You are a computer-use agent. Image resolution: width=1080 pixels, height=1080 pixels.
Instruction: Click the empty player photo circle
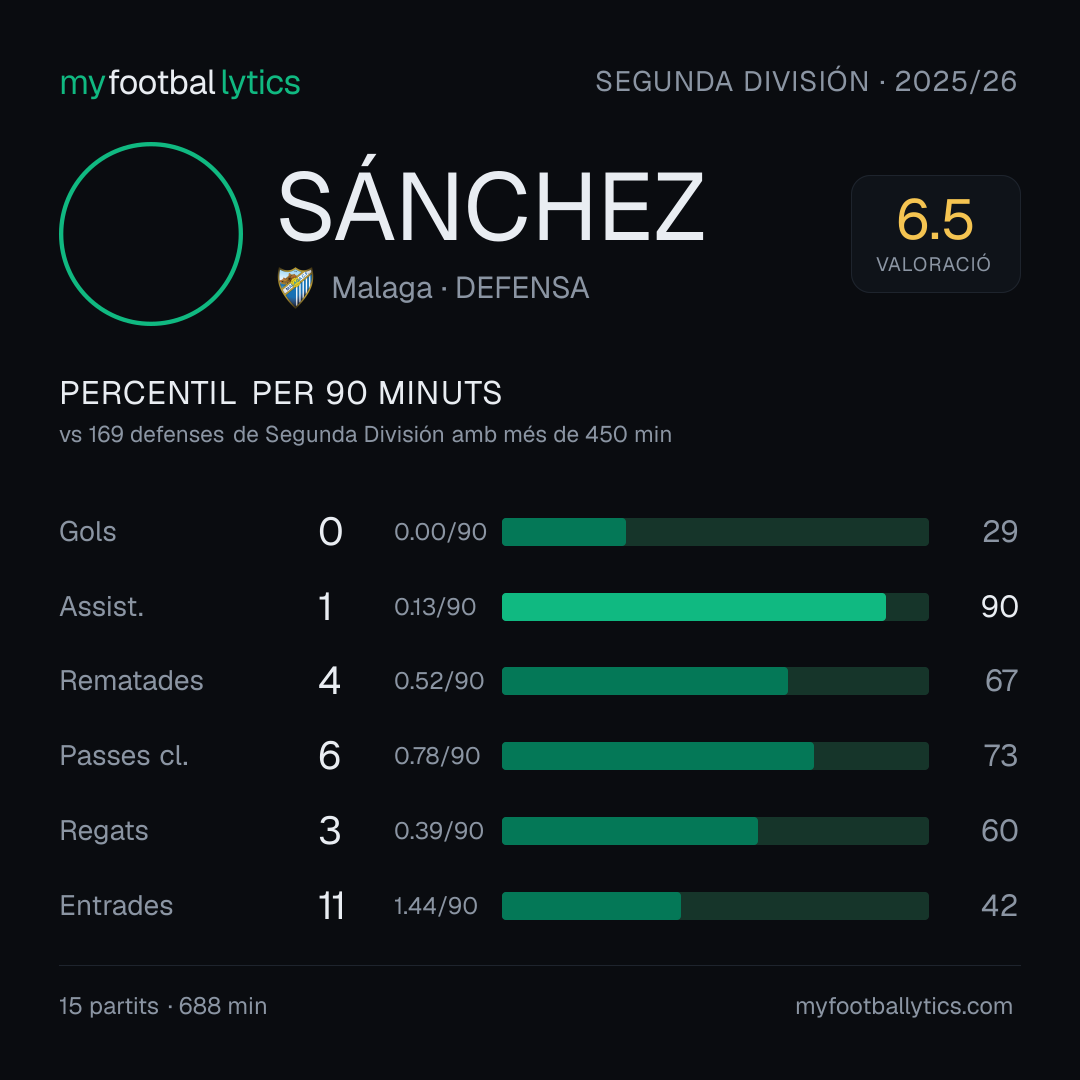(x=151, y=234)
